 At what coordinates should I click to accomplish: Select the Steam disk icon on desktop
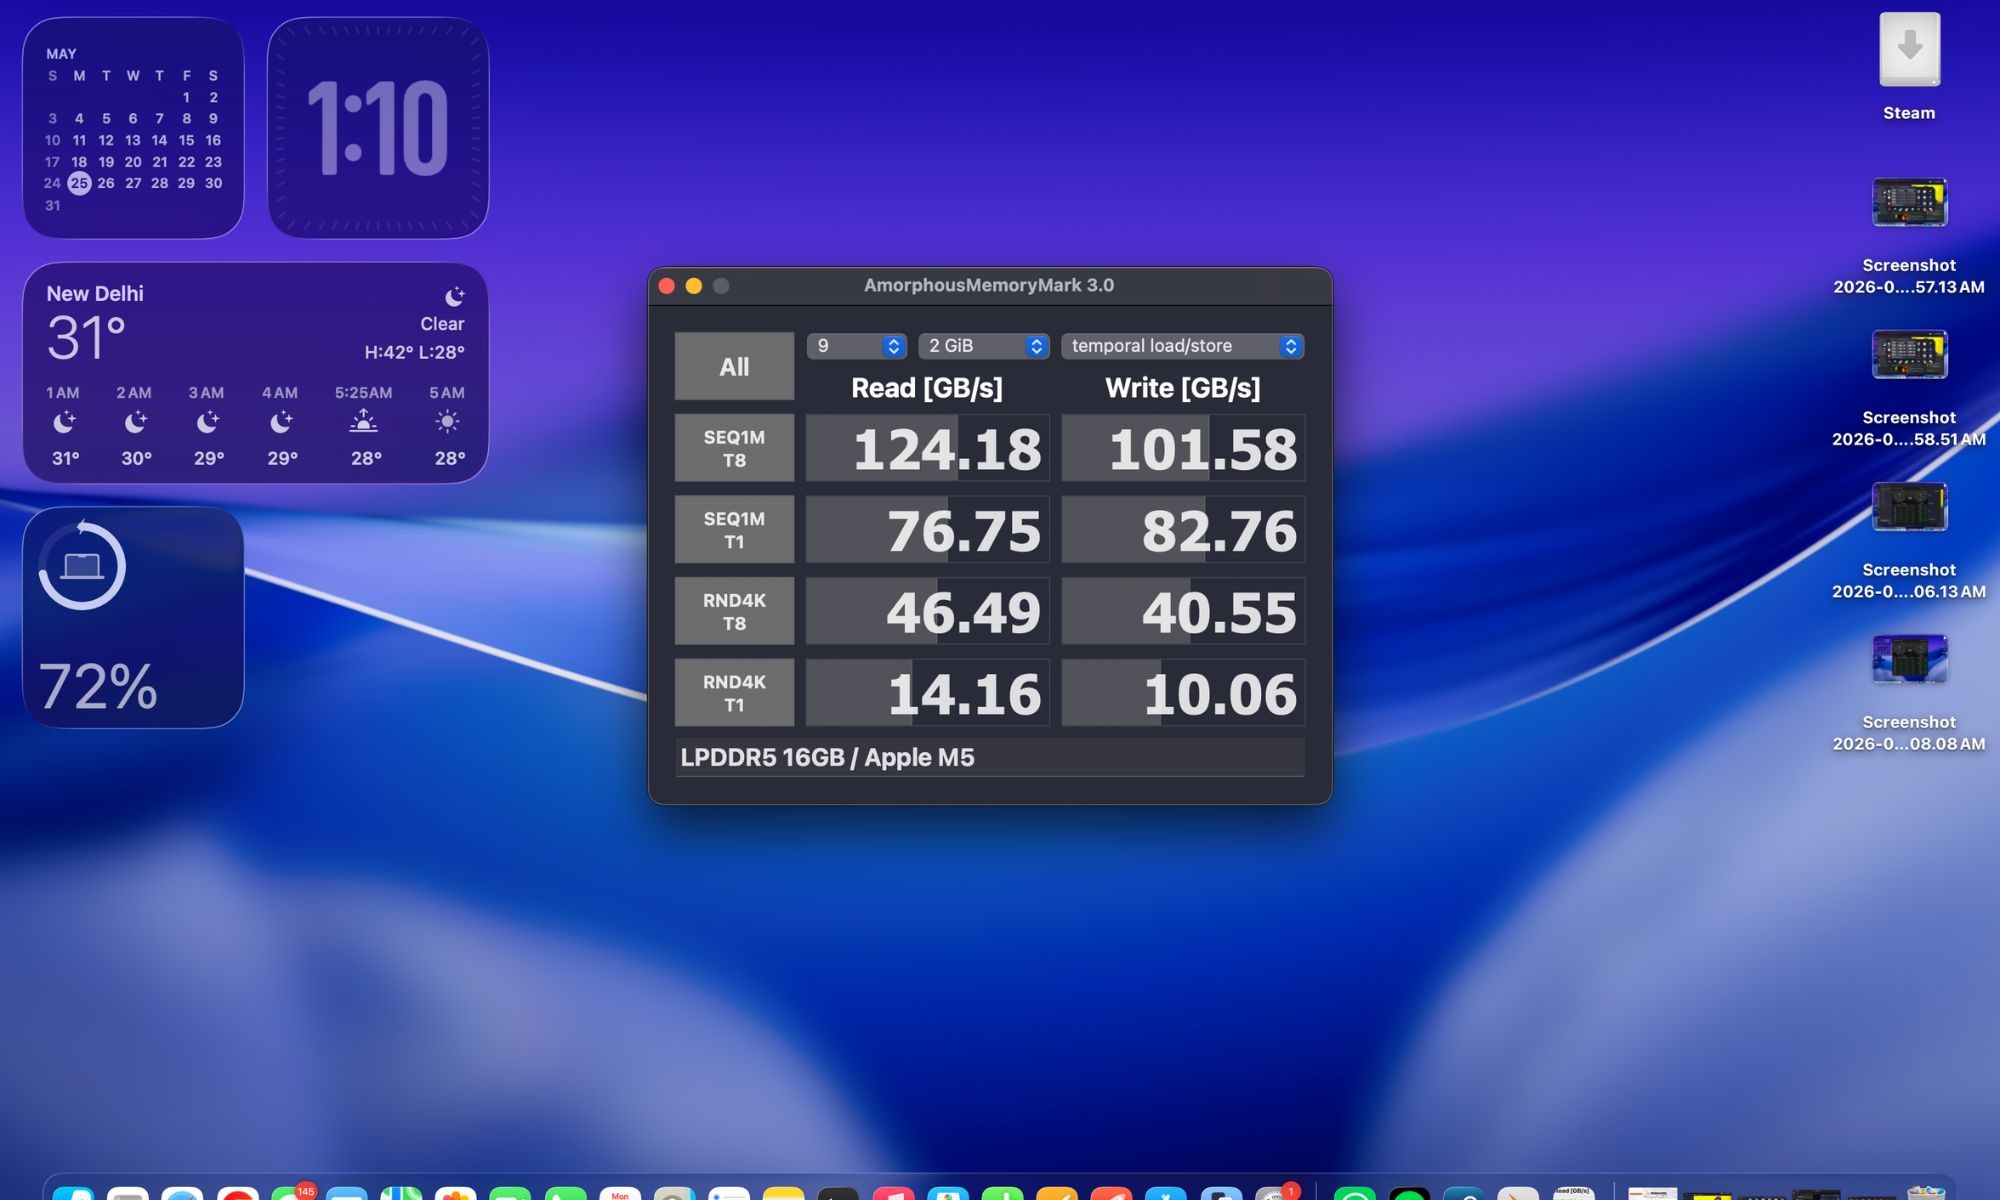click(1909, 50)
